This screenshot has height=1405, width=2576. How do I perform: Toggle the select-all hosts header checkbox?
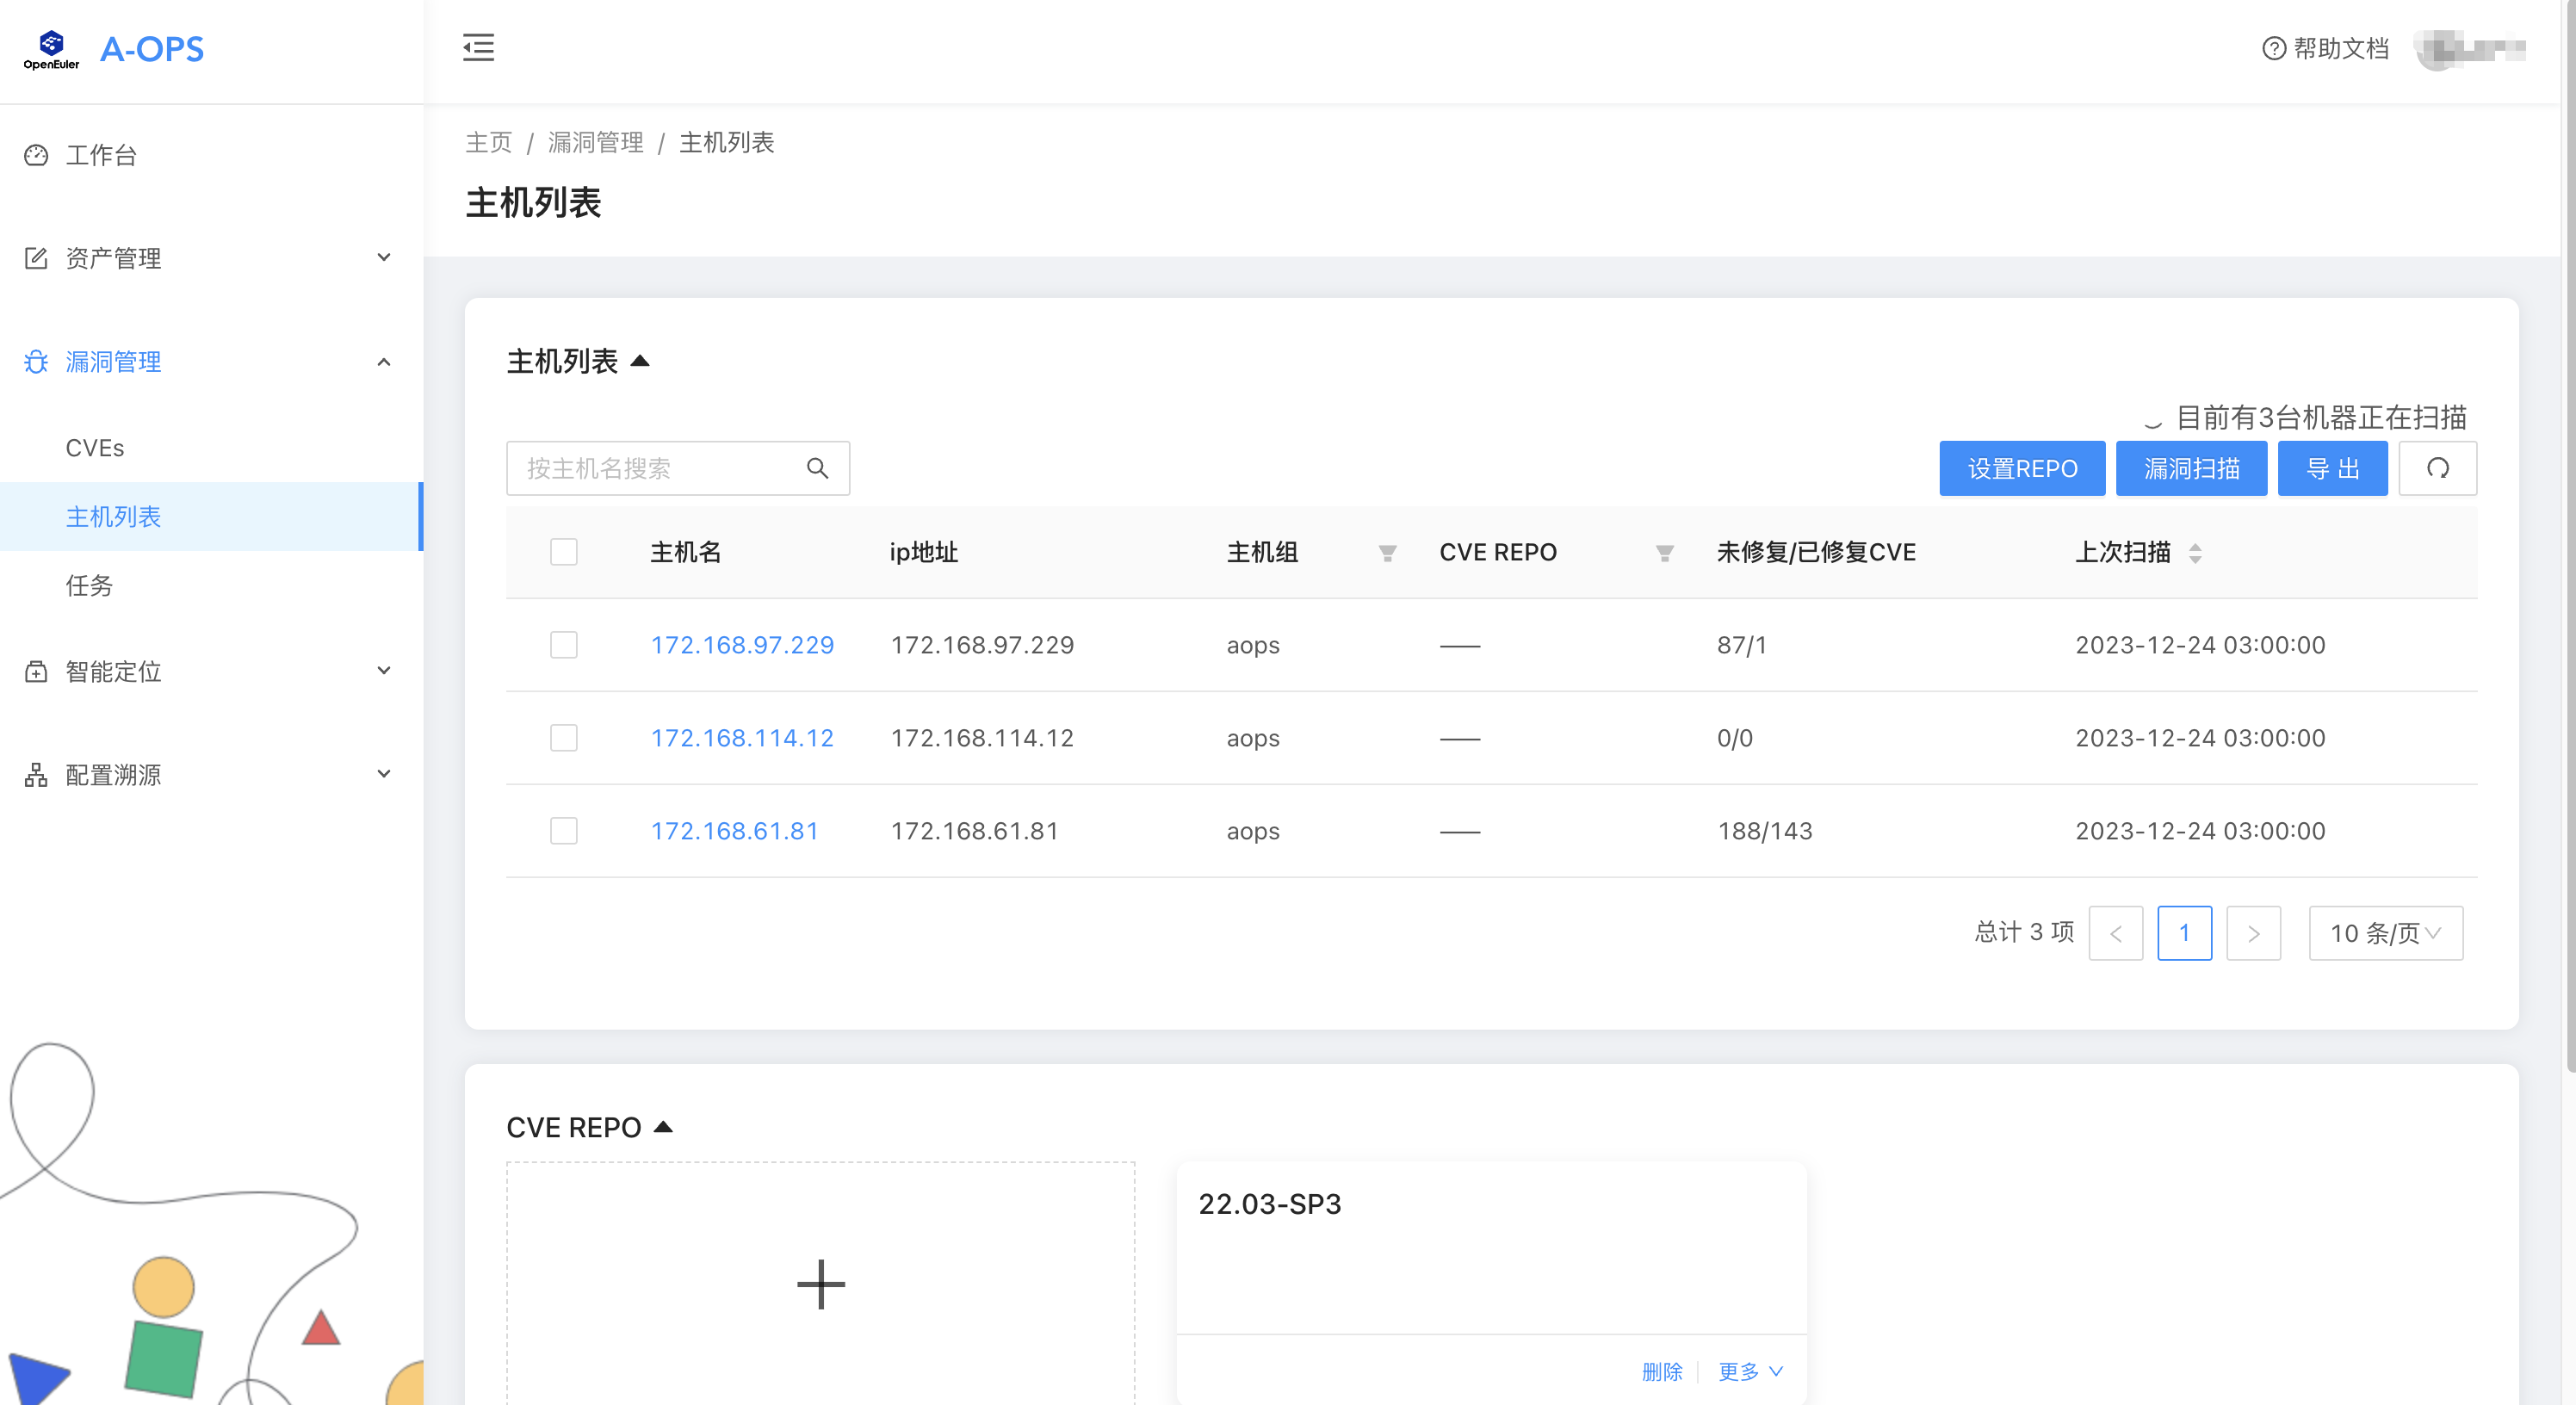[564, 552]
